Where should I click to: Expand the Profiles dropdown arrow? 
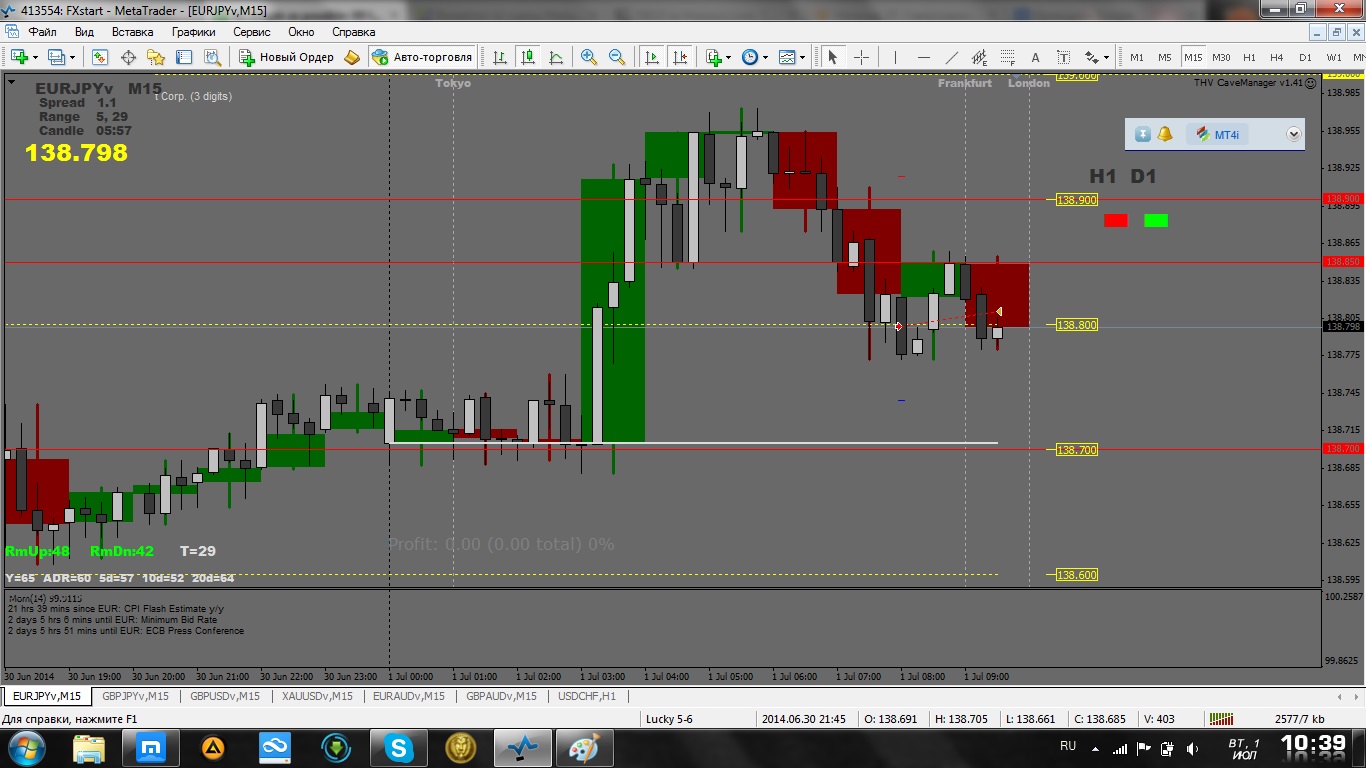coord(73,58)
